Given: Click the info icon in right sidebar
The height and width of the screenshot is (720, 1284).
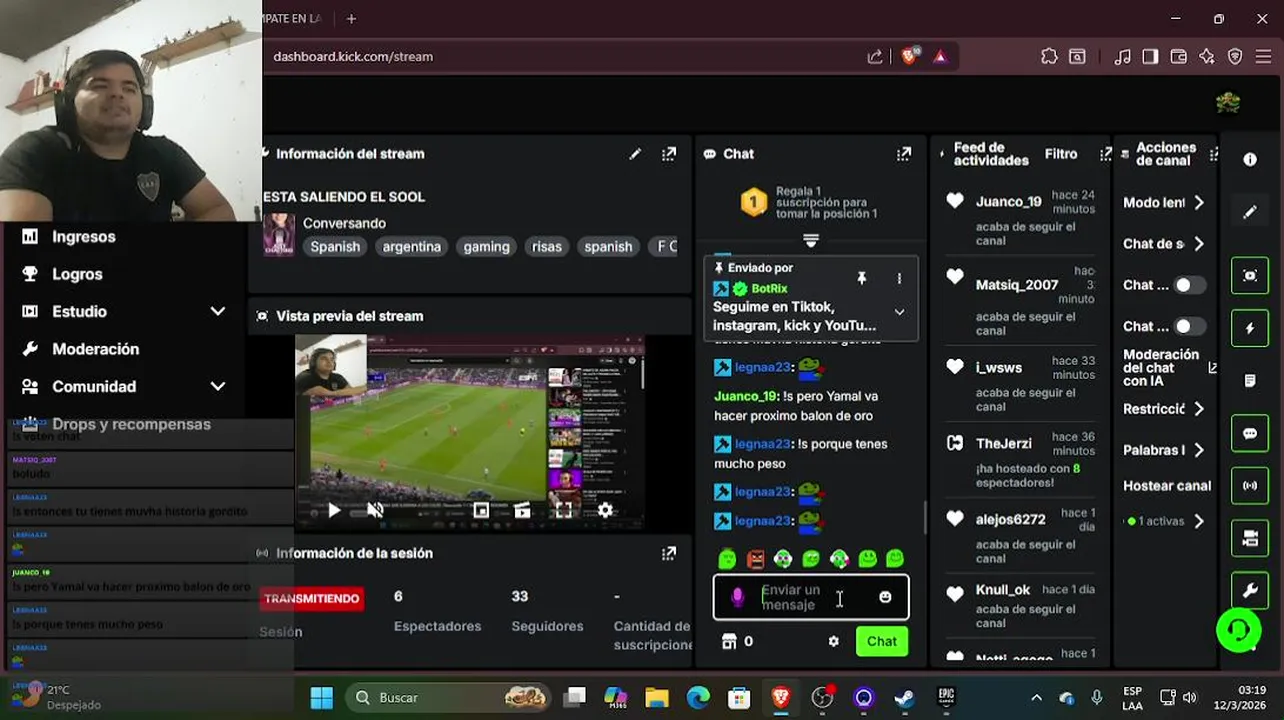Looking at the screenshot, I should (1250, 160).
